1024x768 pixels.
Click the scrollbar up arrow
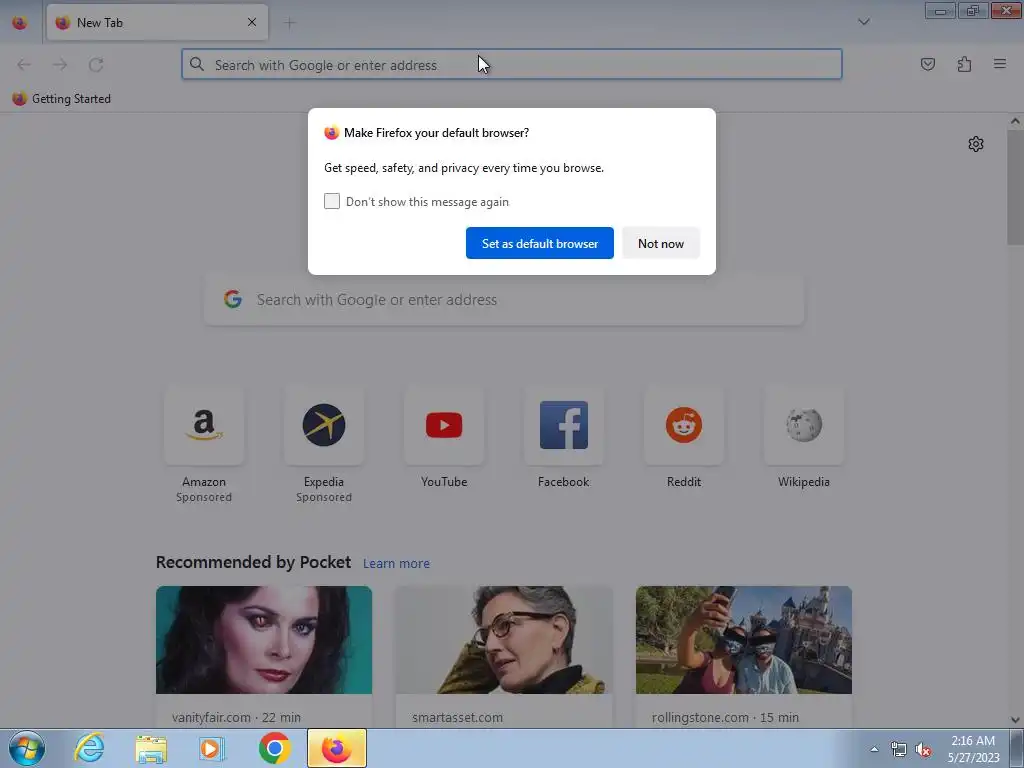[1015, 121]
